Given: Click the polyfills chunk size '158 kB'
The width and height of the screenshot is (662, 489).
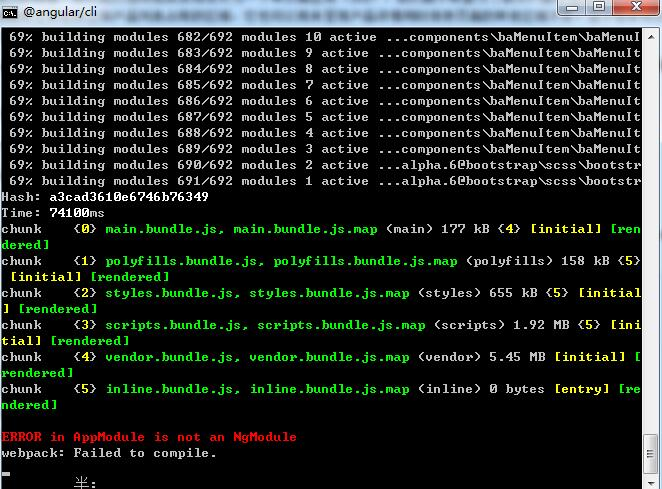Looking at the screenshot, I should point(585,261).
